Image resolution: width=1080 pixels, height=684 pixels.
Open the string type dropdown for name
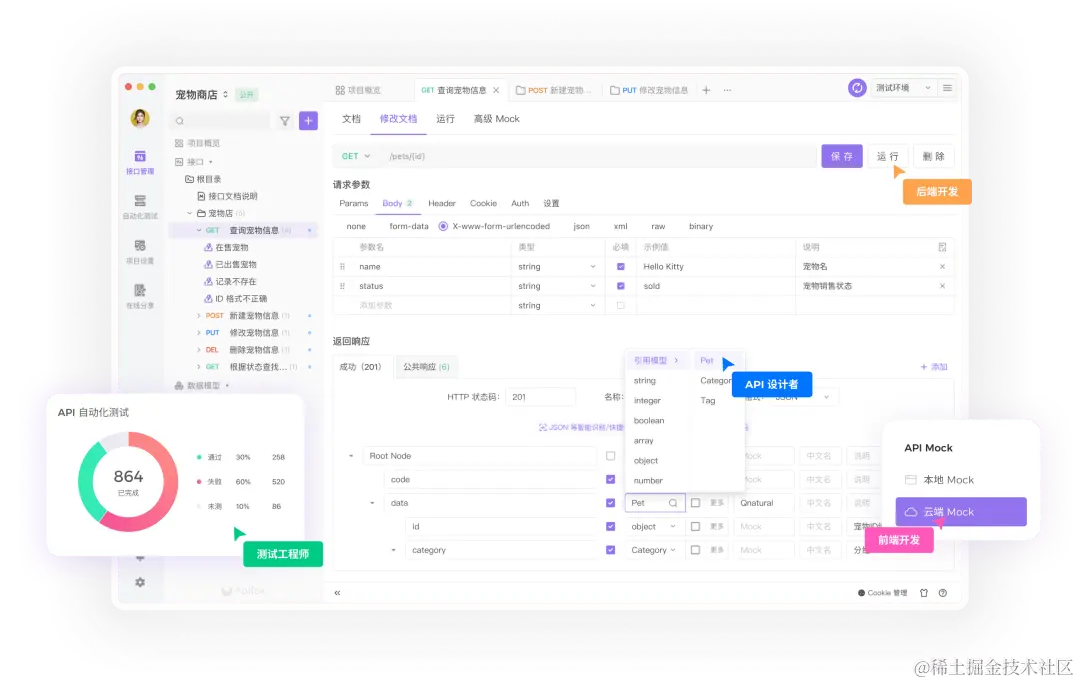pos(557,267)
